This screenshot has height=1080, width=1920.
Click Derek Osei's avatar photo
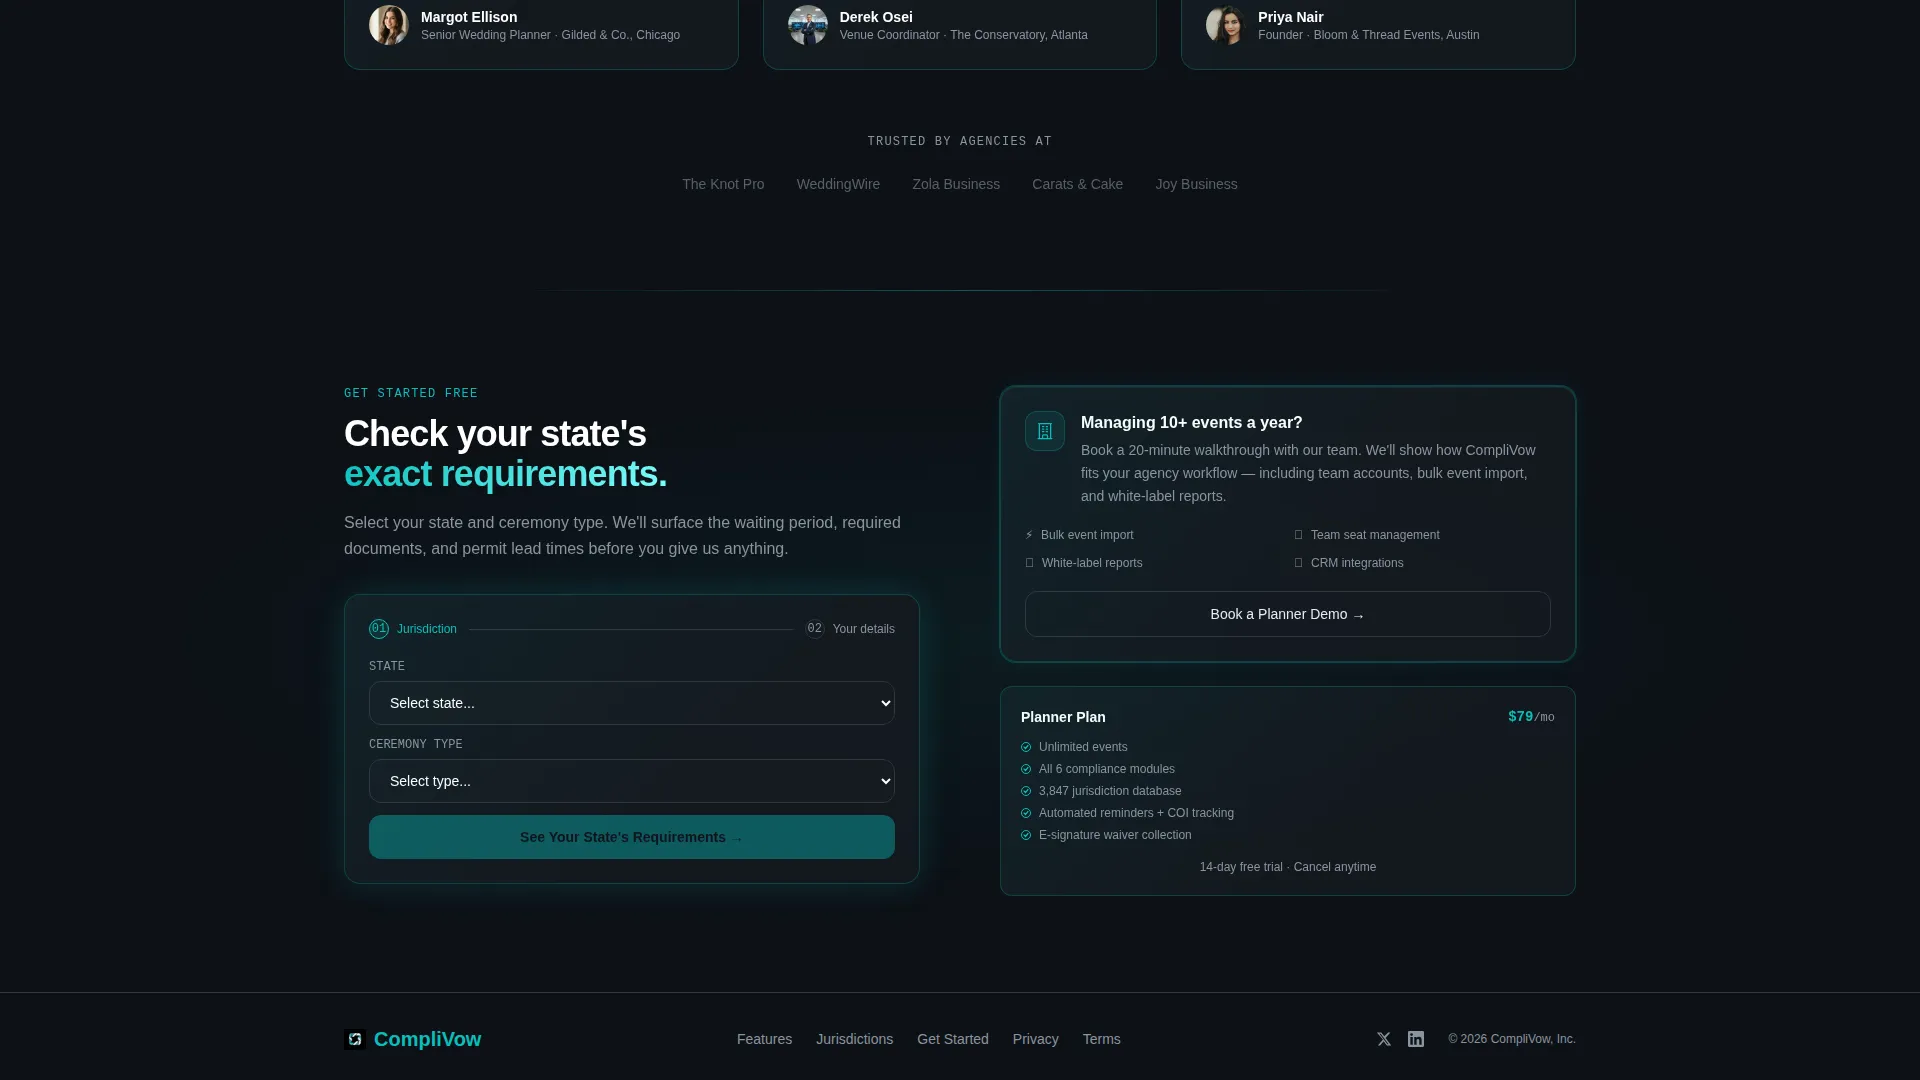coord(808,25)
